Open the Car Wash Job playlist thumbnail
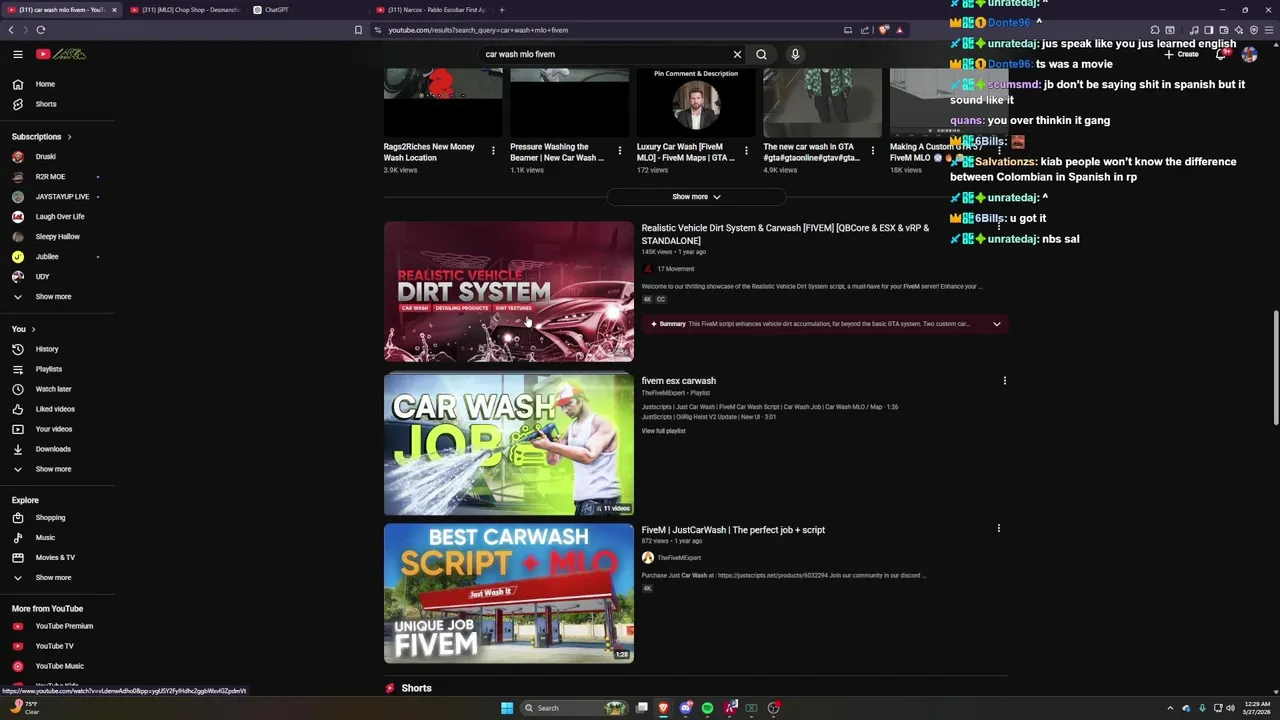 click(x=509, y=445)
